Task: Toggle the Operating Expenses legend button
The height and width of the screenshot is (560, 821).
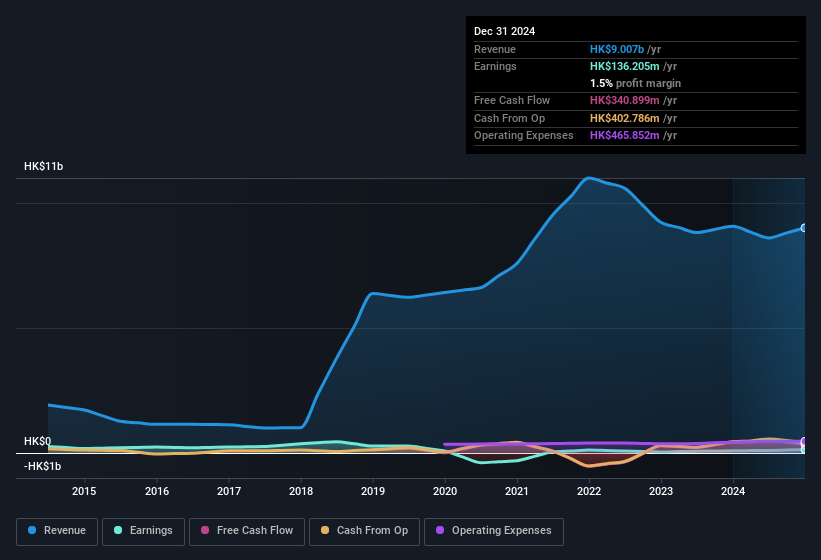Action: point(494,531)
